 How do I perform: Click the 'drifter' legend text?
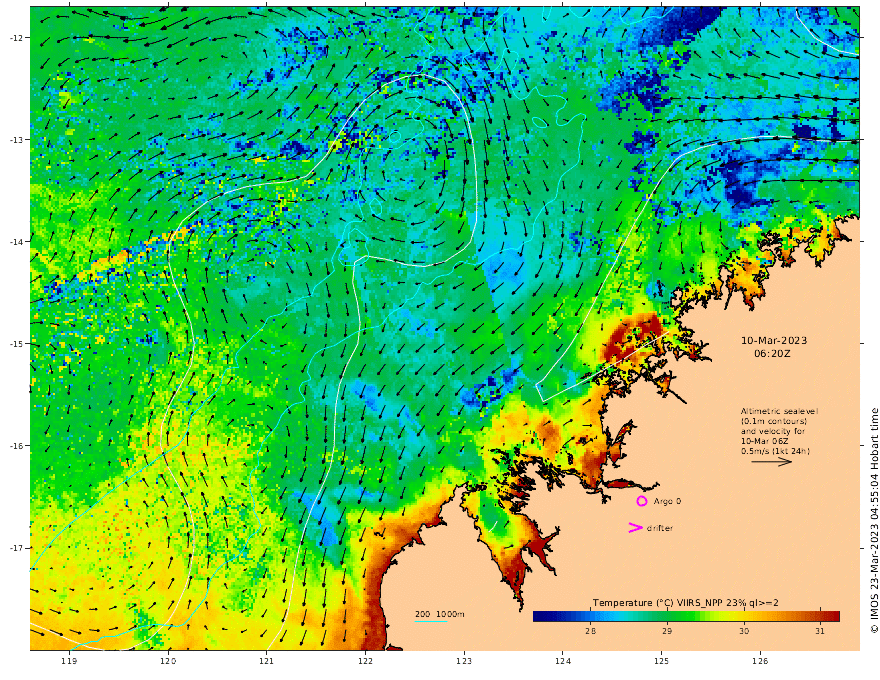point(659,528)
